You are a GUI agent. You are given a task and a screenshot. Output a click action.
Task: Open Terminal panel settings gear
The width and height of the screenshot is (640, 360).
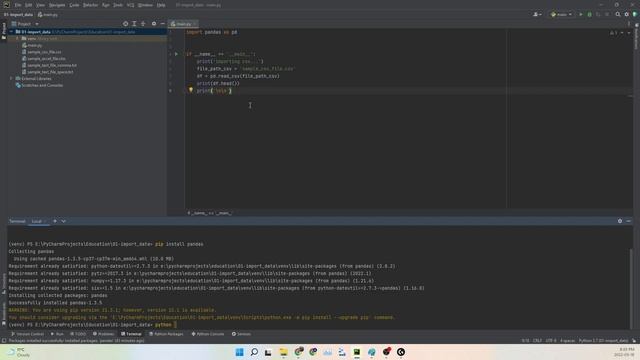620,221
